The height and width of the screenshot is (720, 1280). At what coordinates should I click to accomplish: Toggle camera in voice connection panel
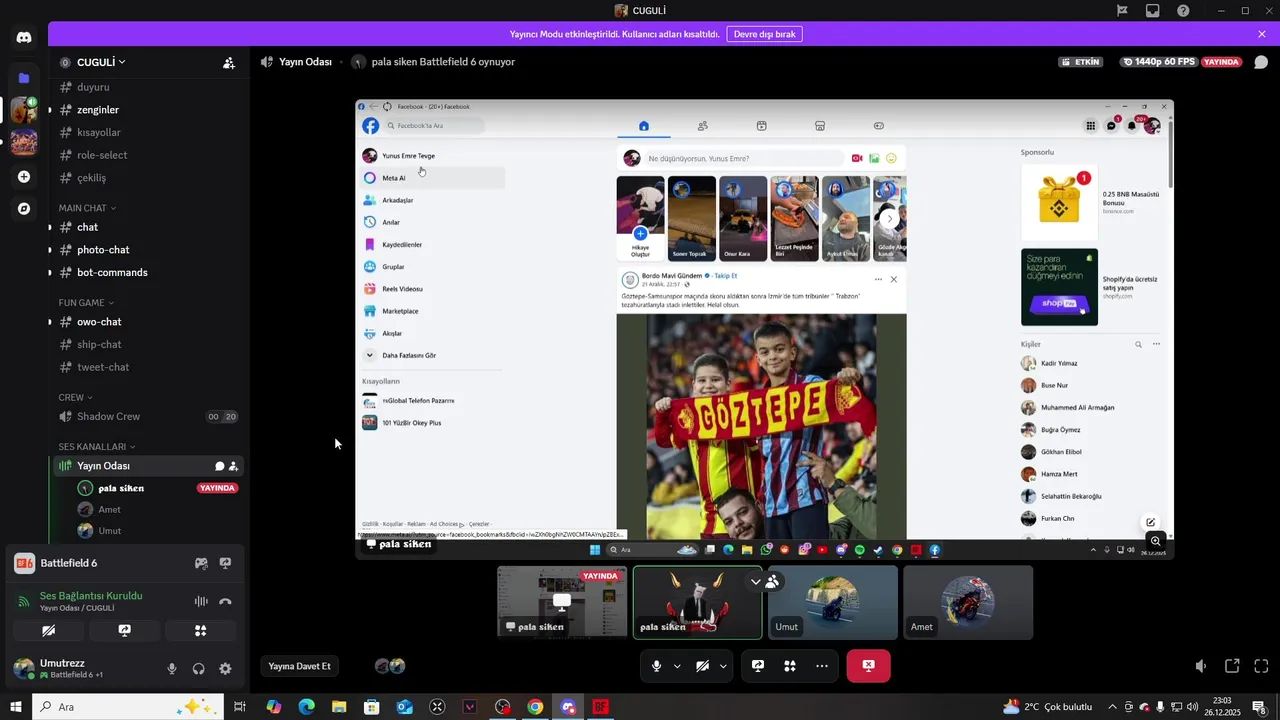(x=48, y=631)
